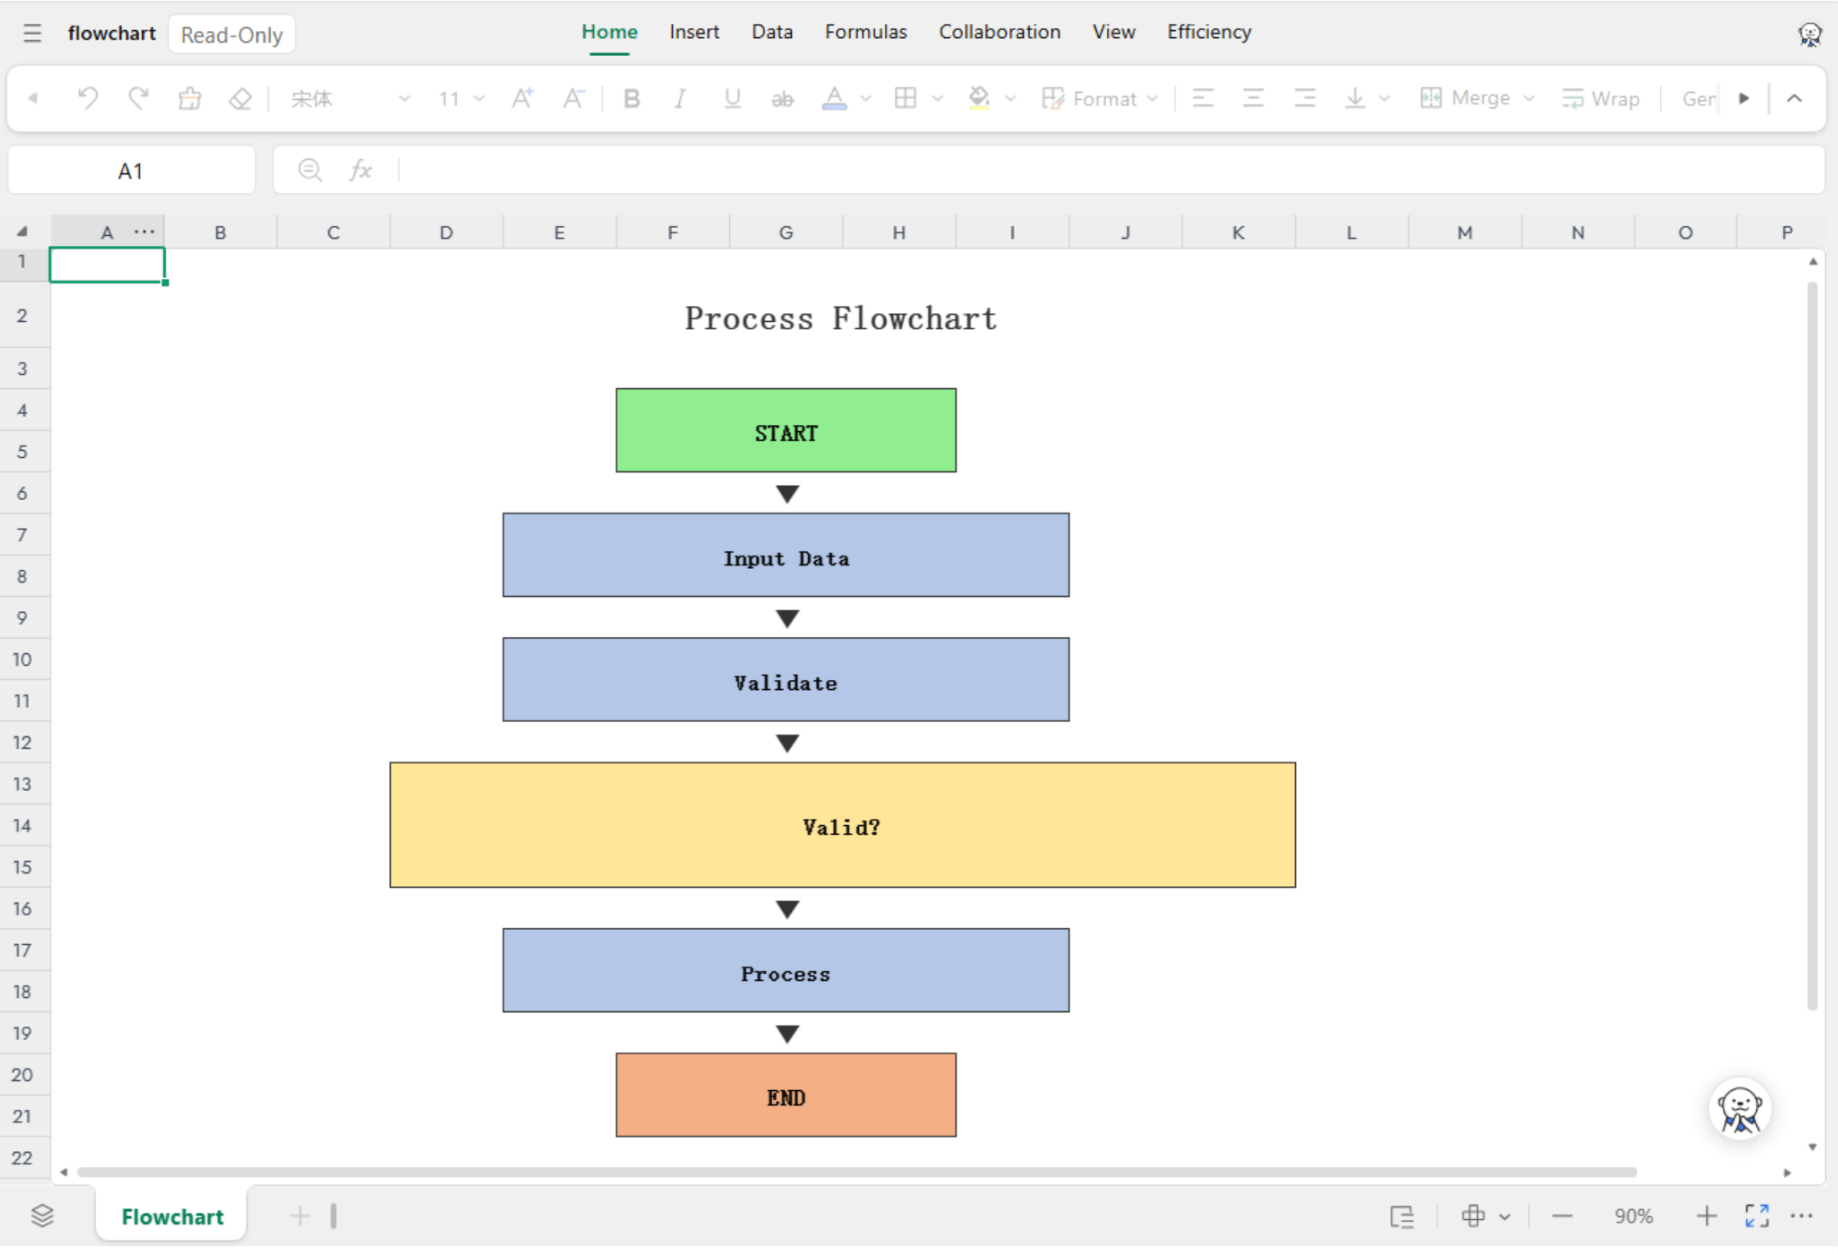Click the Merge button
This screenshot has height=1254, width=1838.
[x=1465, y=98]
